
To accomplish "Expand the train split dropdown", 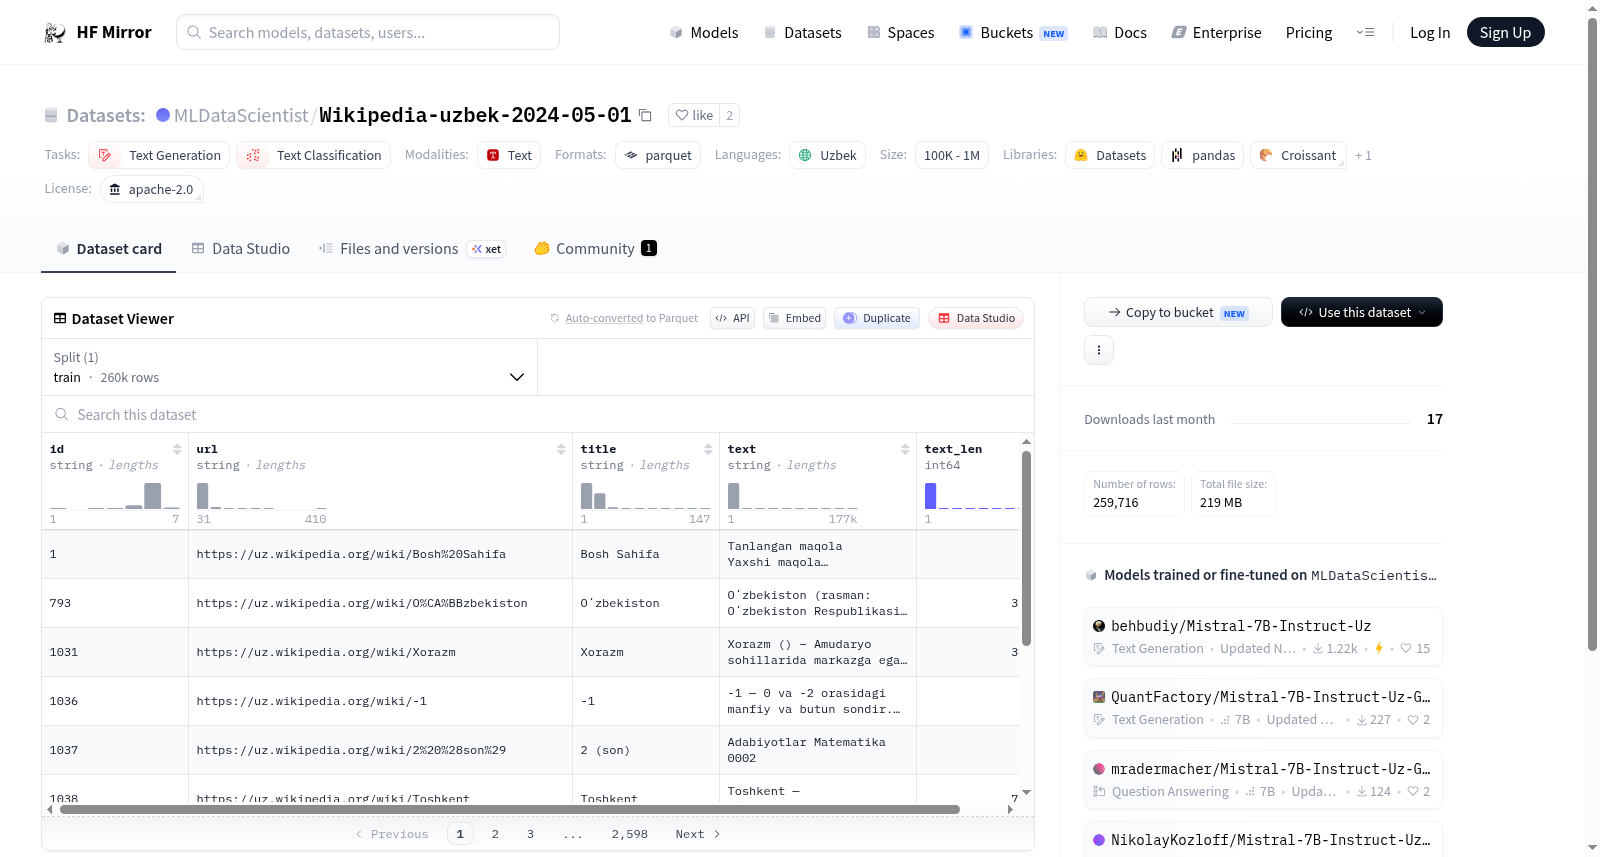I will [x=289, y=367].
